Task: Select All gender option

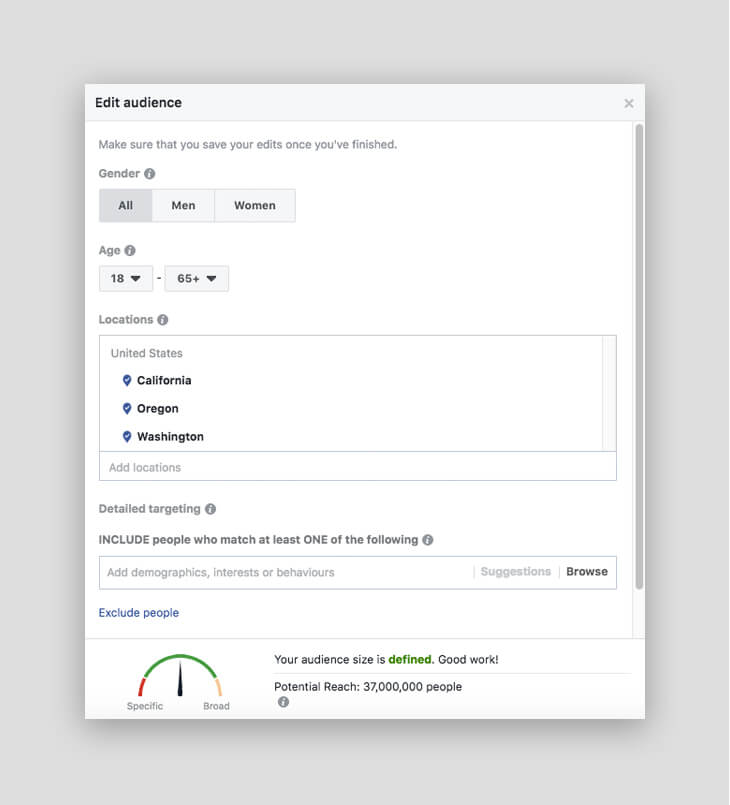Action: click(x=126, y=205)
